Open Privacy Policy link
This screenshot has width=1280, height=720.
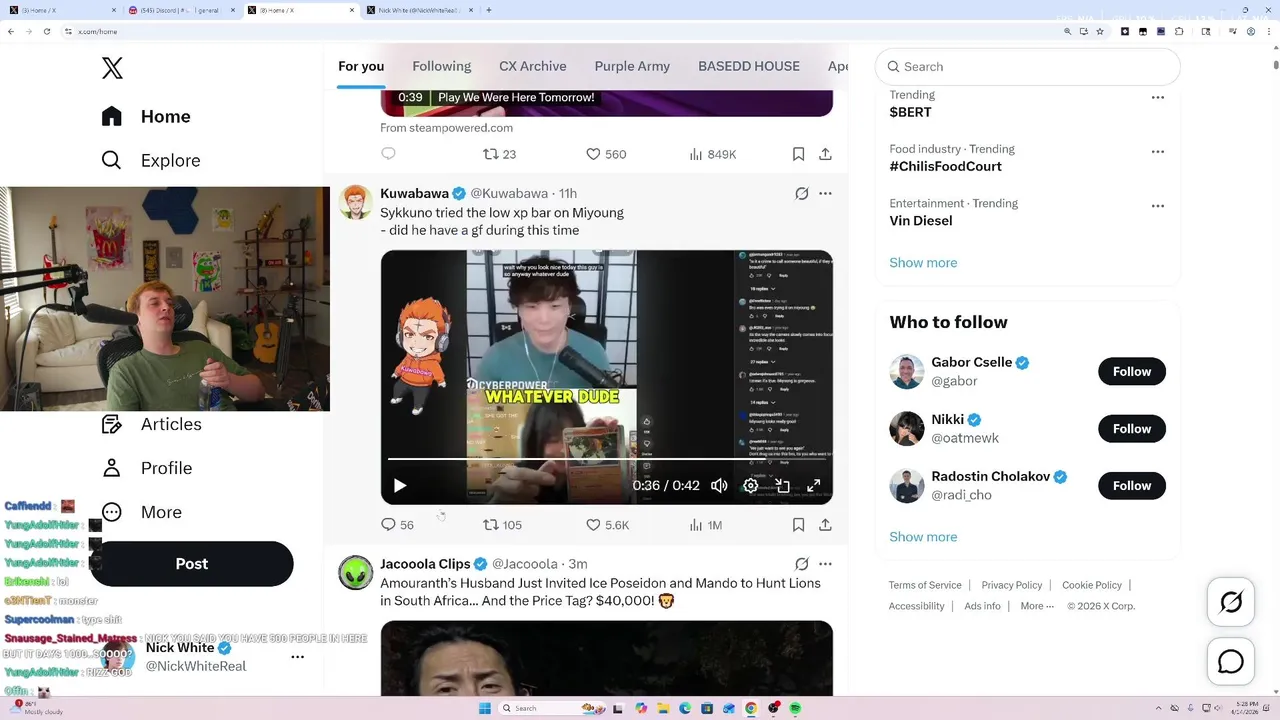pos(1011,585)
